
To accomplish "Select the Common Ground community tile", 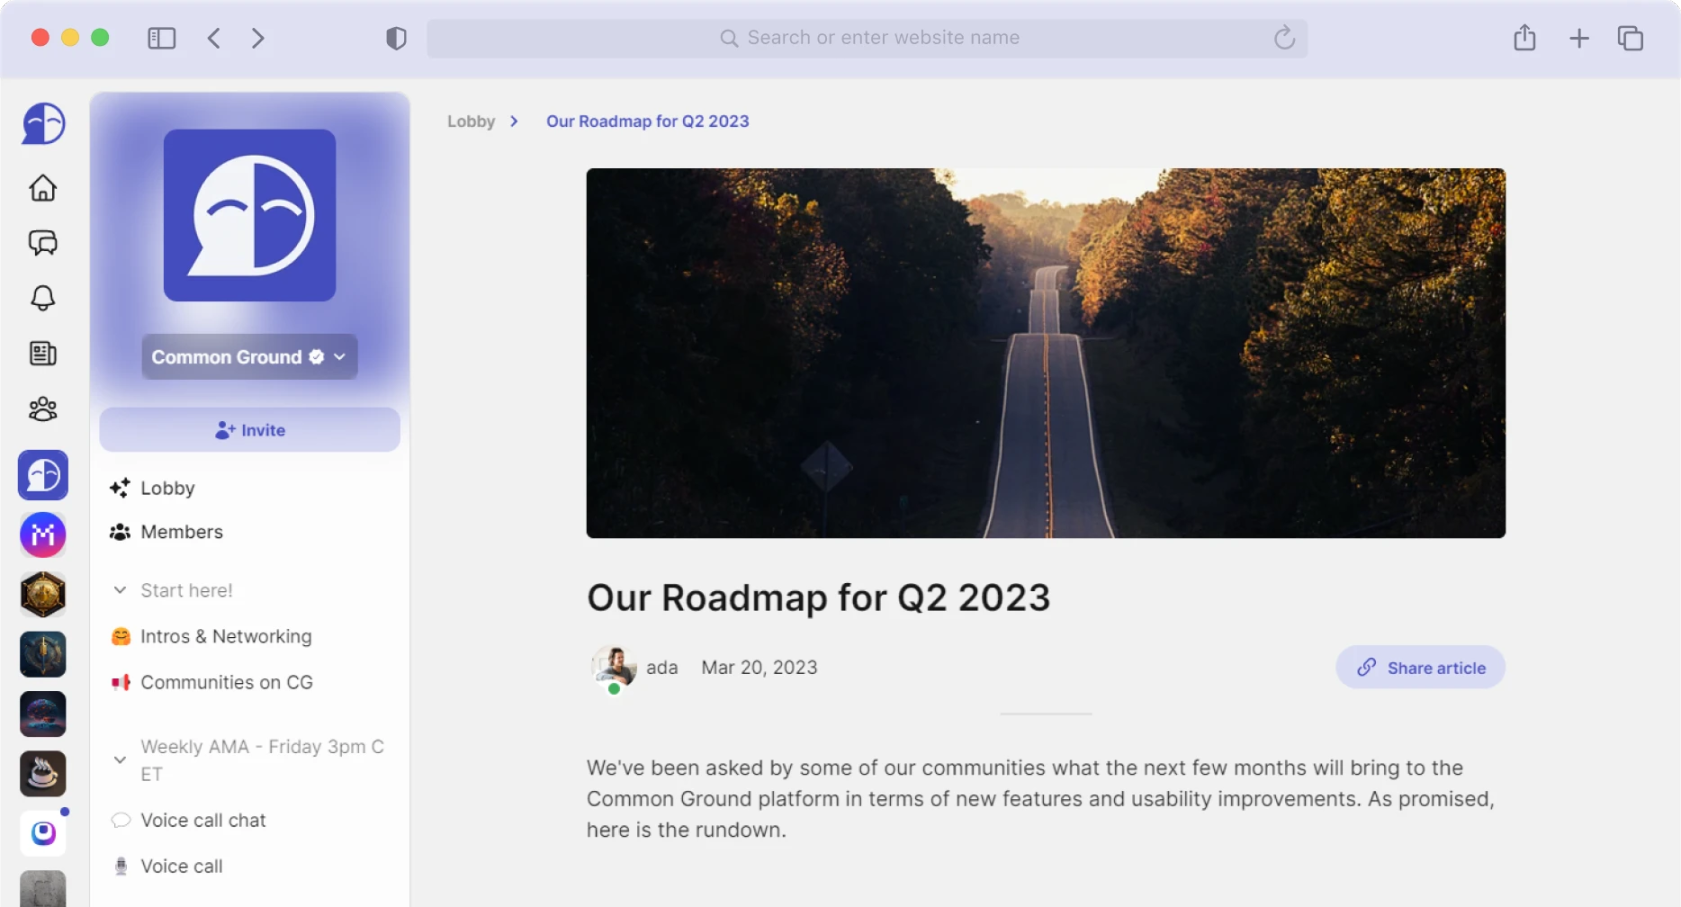I will [x=43, y=475].
